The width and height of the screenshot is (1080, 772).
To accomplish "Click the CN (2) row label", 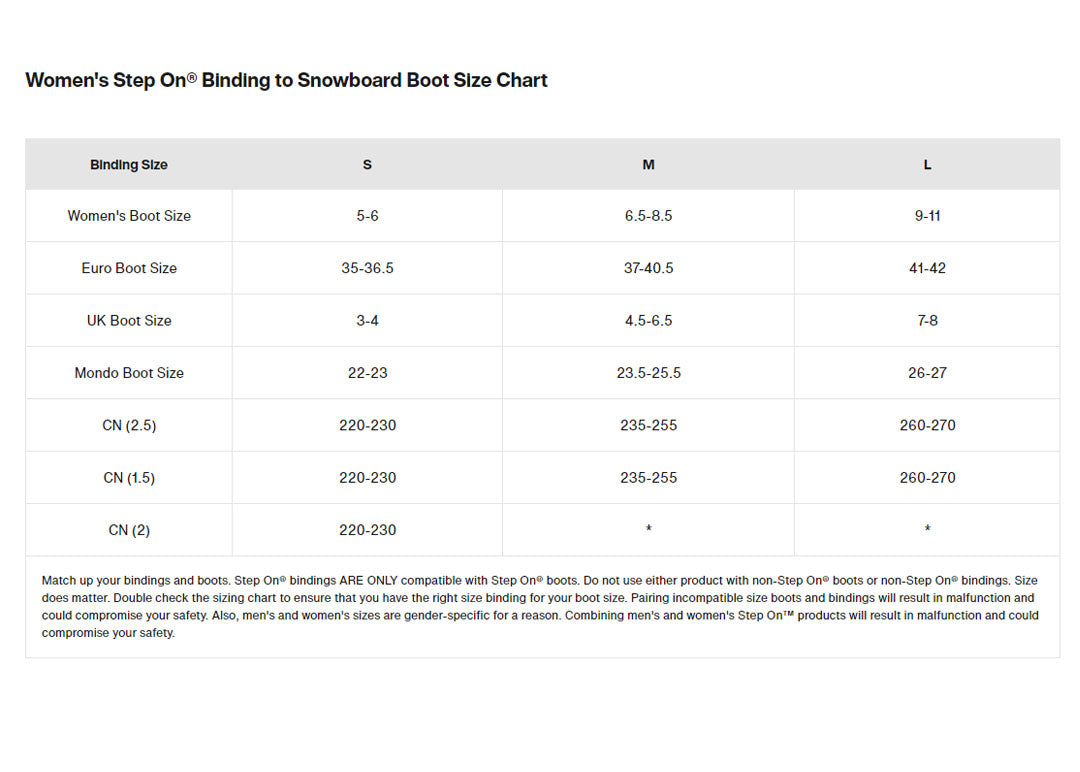I will tap(129, 530).
